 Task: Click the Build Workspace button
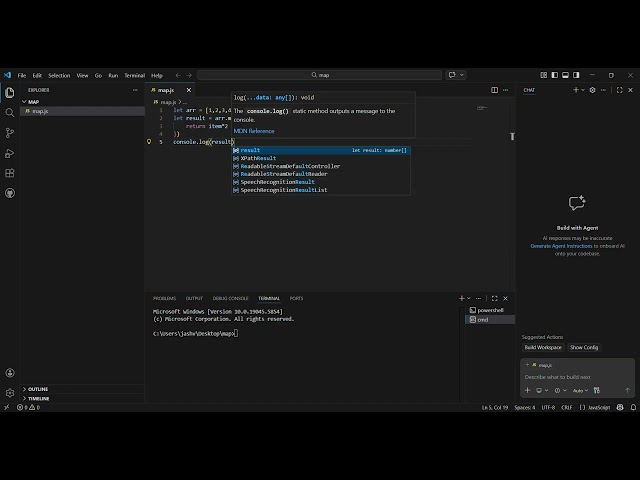pyautogui.click(x=543, y=347)
